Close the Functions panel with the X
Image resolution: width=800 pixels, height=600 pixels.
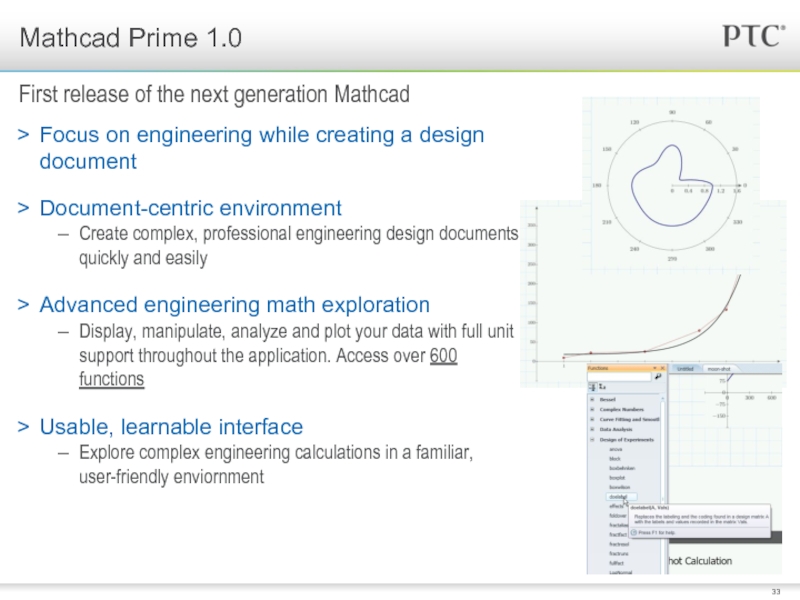tap(662, 368)
